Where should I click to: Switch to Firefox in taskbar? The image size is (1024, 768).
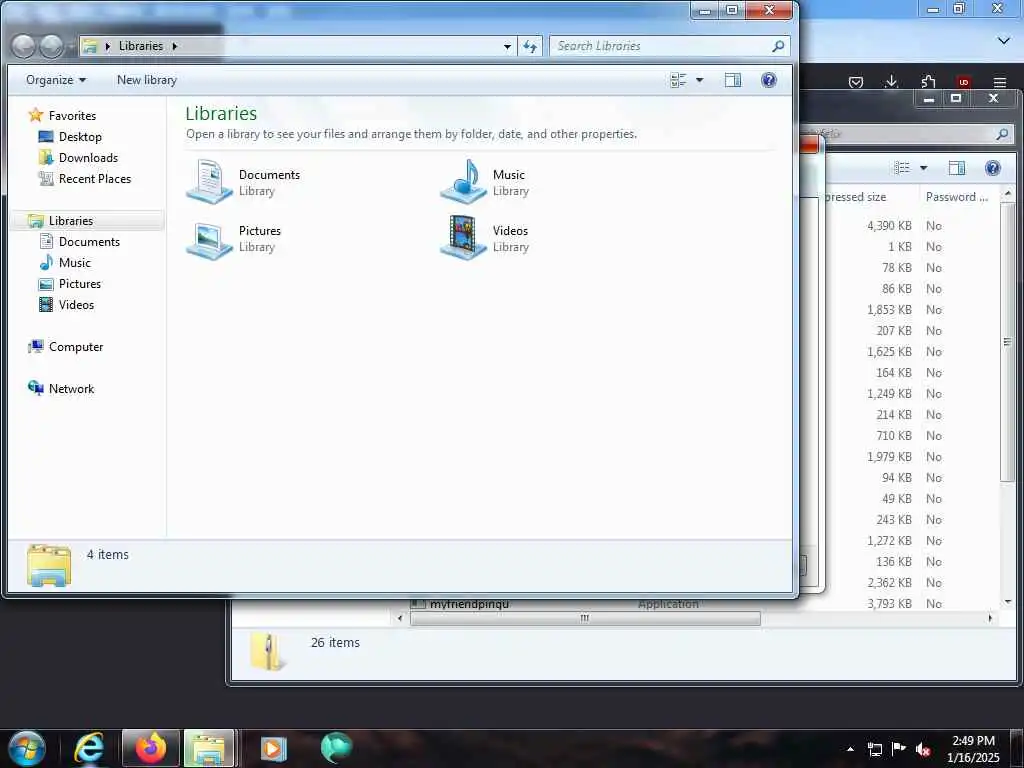[x=151, y=748]
